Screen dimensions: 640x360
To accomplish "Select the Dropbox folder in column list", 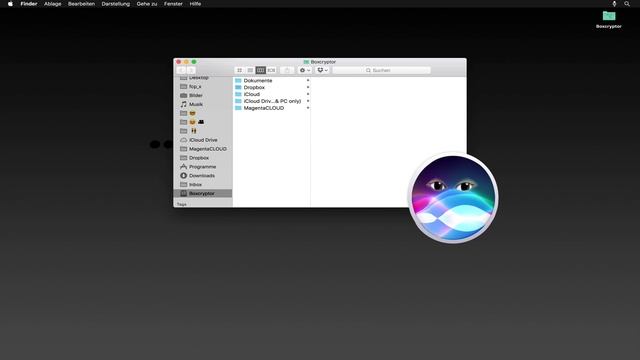I will (271, 87).
